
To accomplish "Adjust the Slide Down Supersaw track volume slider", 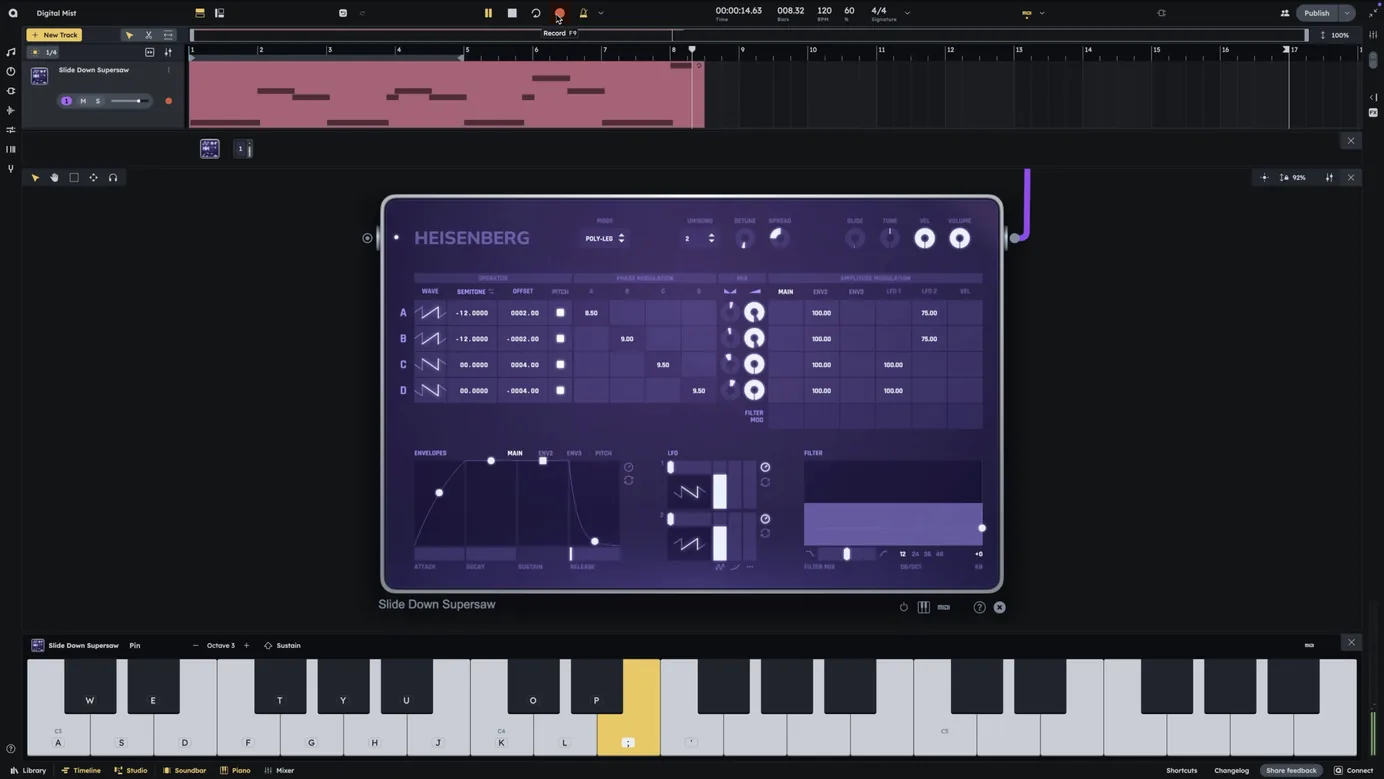I will click(x=130, y=101).
